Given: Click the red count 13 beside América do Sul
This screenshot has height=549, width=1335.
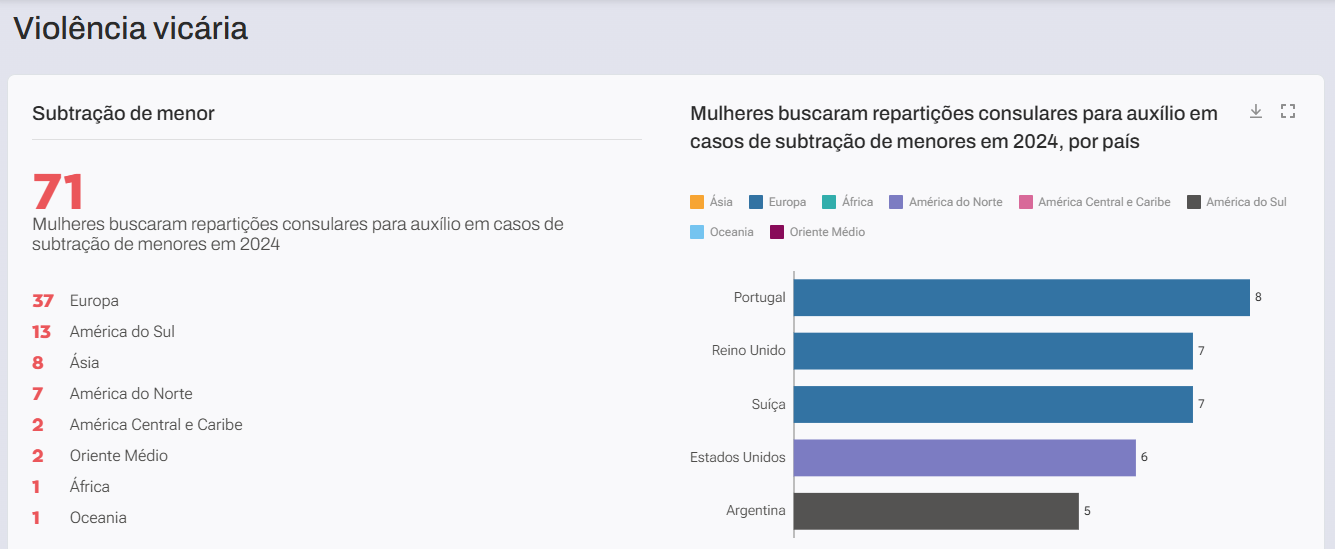Looking at the screenshot, I should coord(41,331).
